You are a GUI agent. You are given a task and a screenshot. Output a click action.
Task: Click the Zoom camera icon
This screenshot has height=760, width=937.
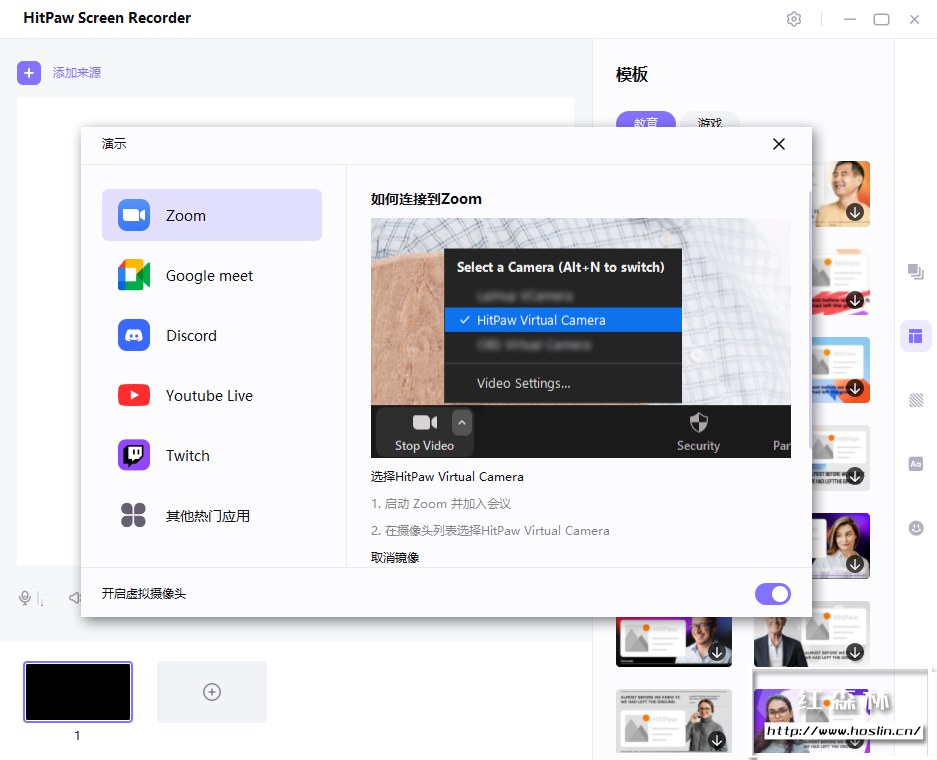[134, 215]
